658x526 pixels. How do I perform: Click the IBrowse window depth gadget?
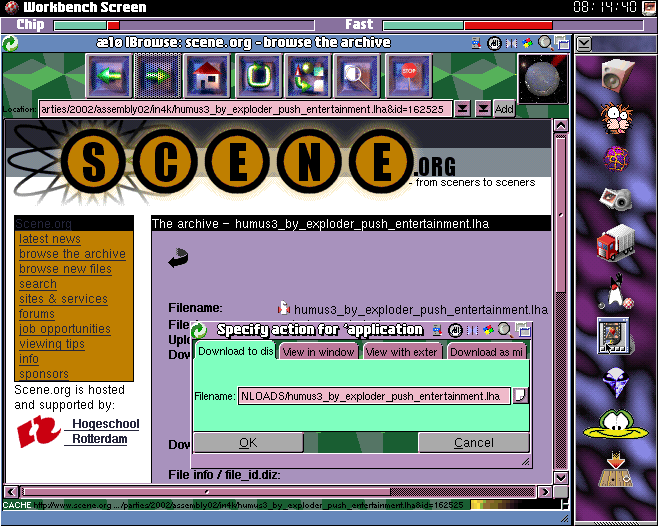[562, 42]
